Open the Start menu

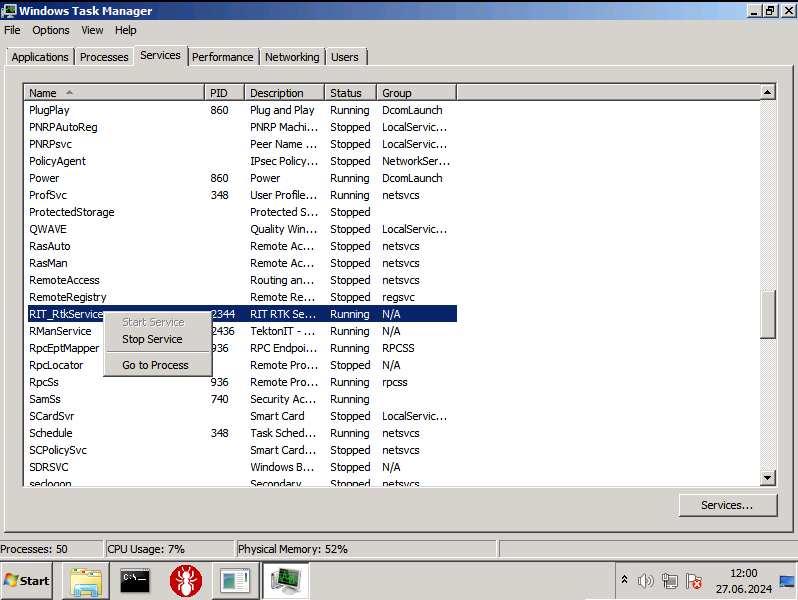tap(27, 580)
